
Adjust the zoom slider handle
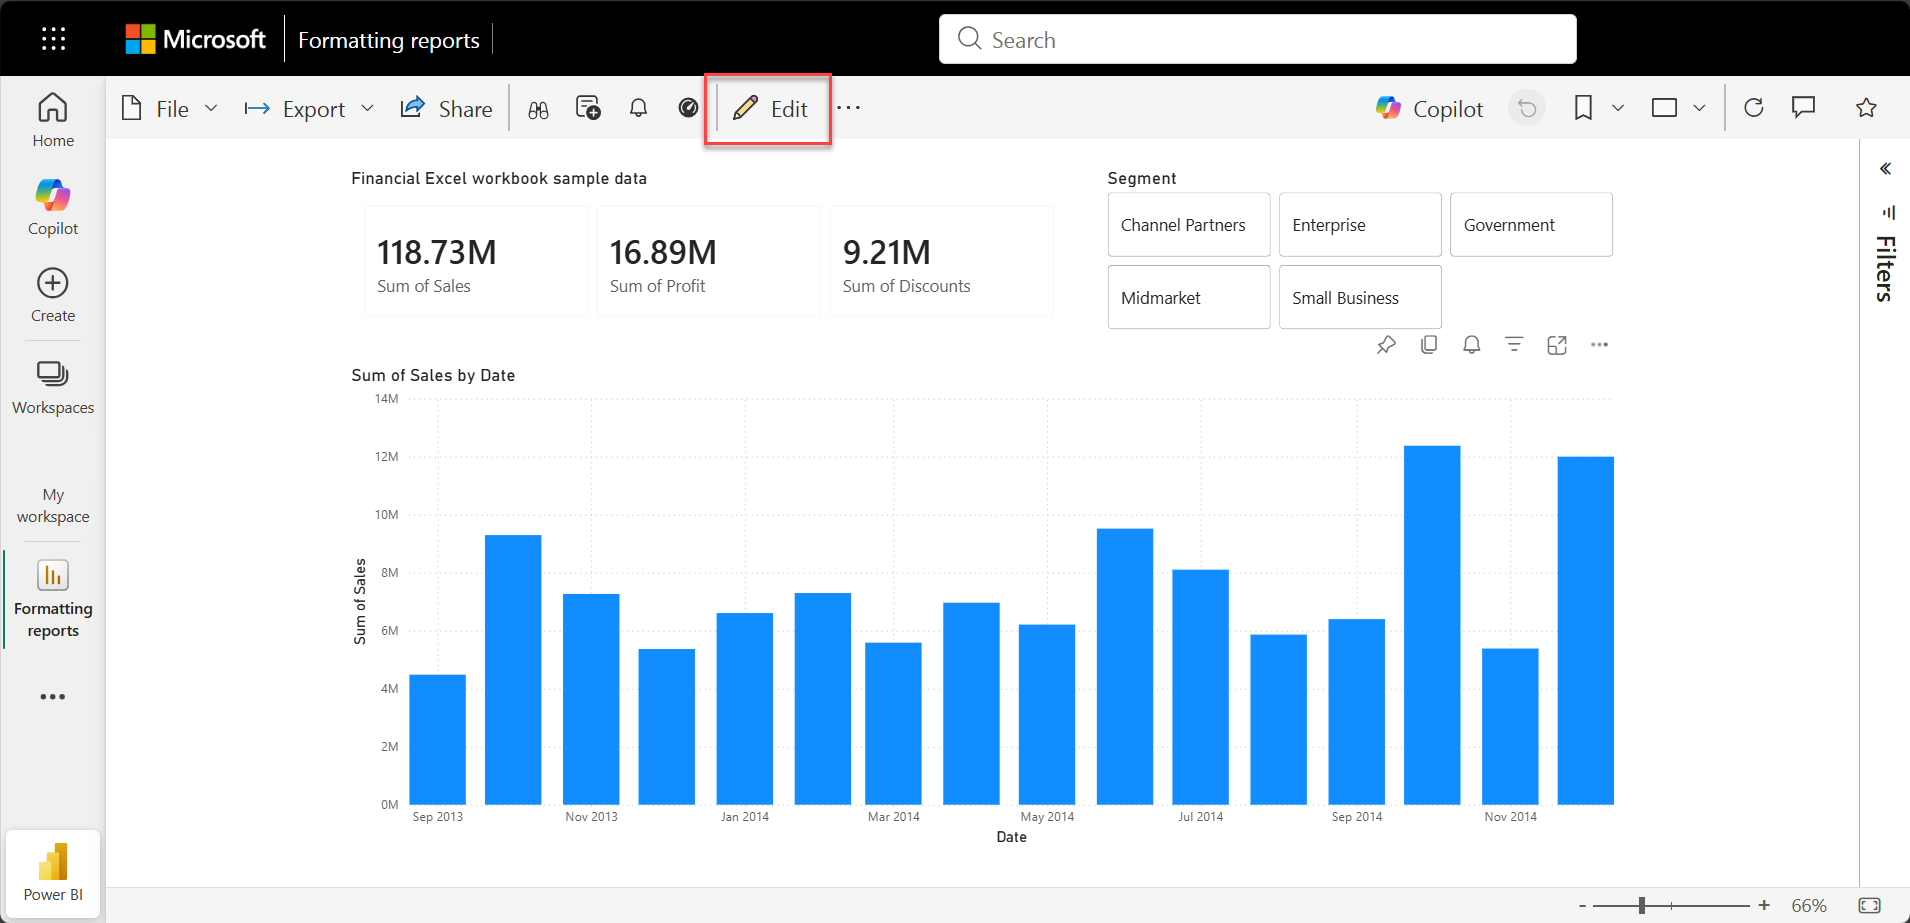pos(1642,905)
